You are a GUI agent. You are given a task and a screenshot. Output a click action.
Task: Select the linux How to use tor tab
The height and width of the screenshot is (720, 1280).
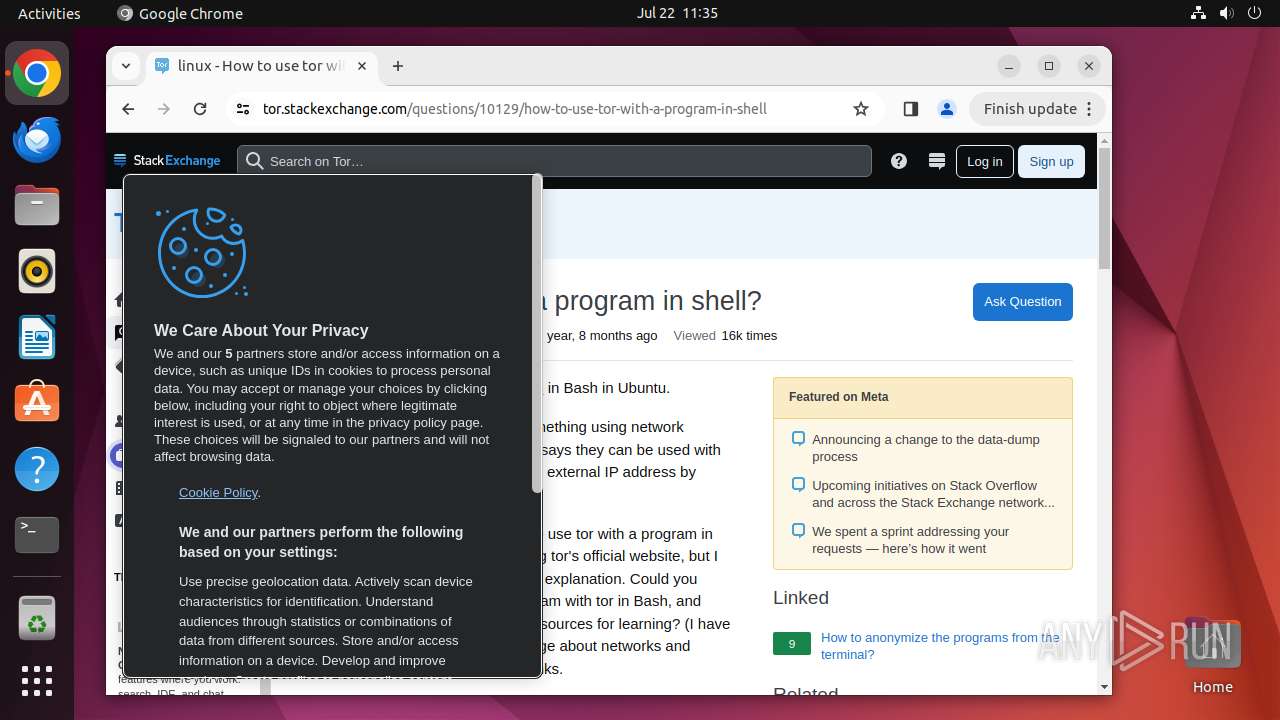click(262, 66)
